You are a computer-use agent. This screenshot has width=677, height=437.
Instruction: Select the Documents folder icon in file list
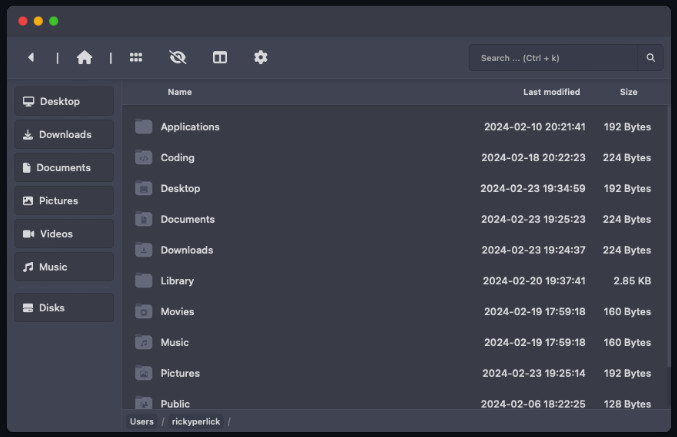click(143, 219)
